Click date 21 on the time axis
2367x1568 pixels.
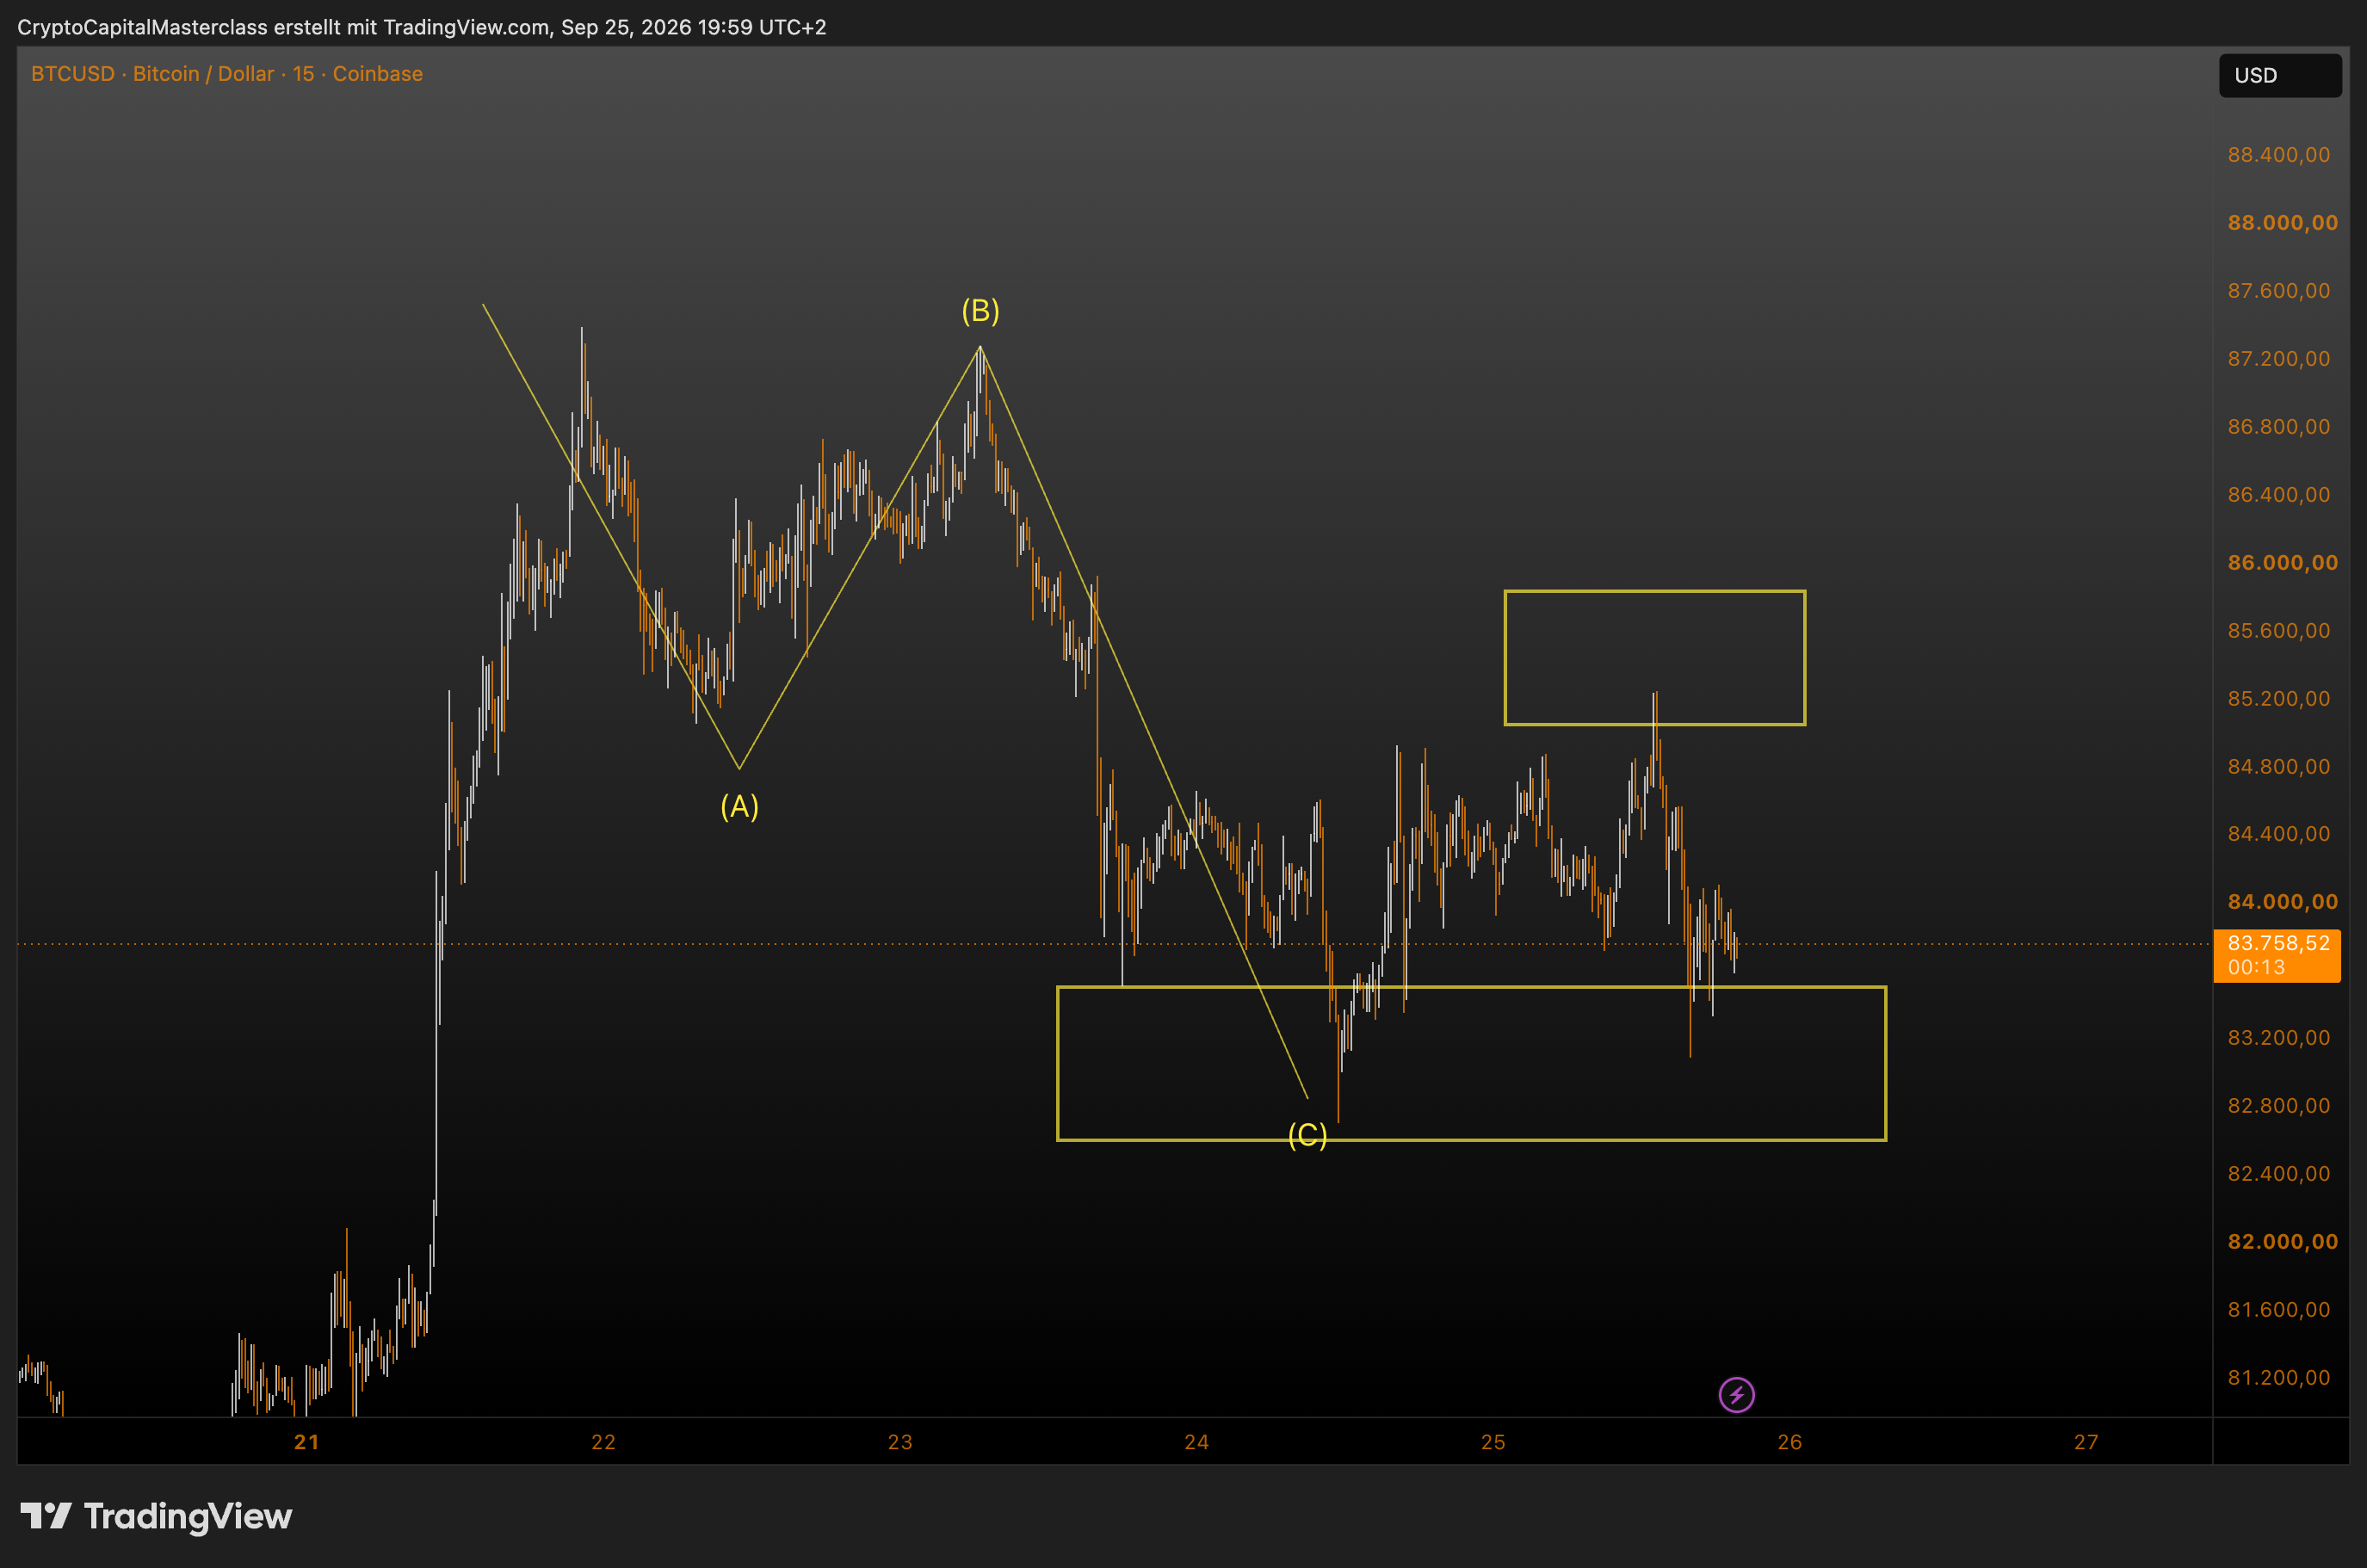point(307,1442)
